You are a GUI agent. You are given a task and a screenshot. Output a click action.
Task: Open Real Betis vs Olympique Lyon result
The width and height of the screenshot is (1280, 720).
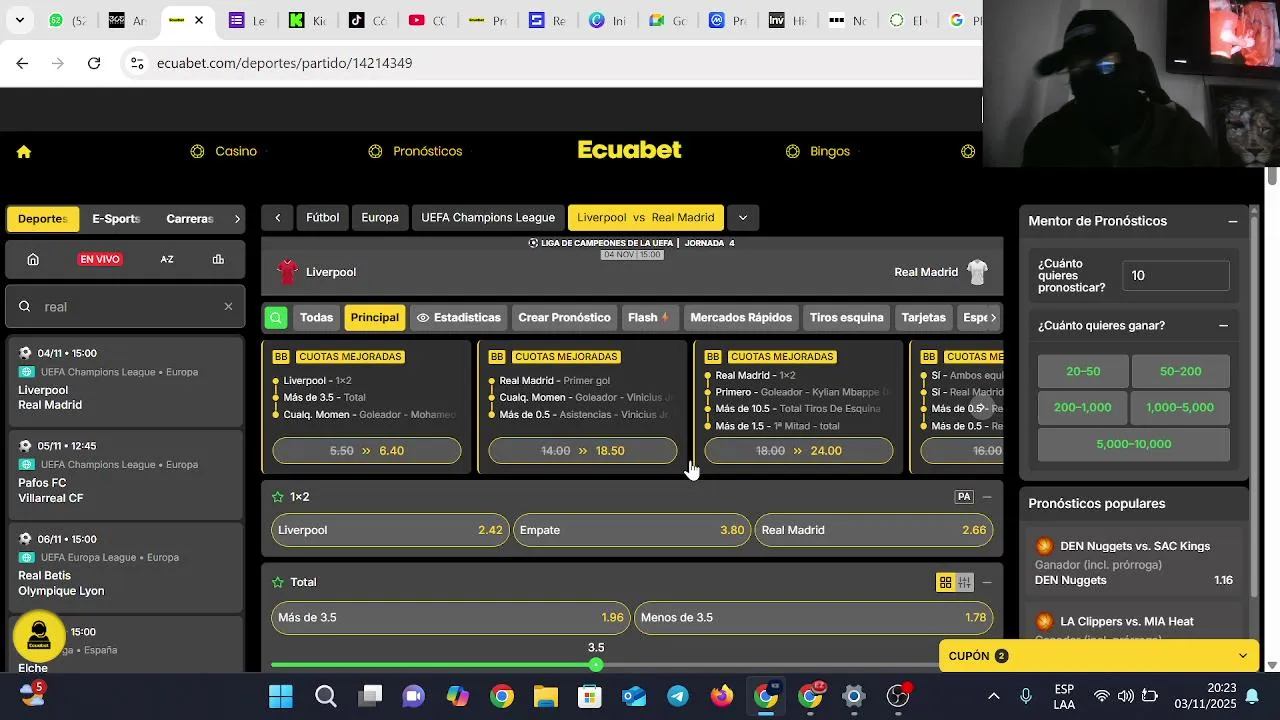pos(125,566)
